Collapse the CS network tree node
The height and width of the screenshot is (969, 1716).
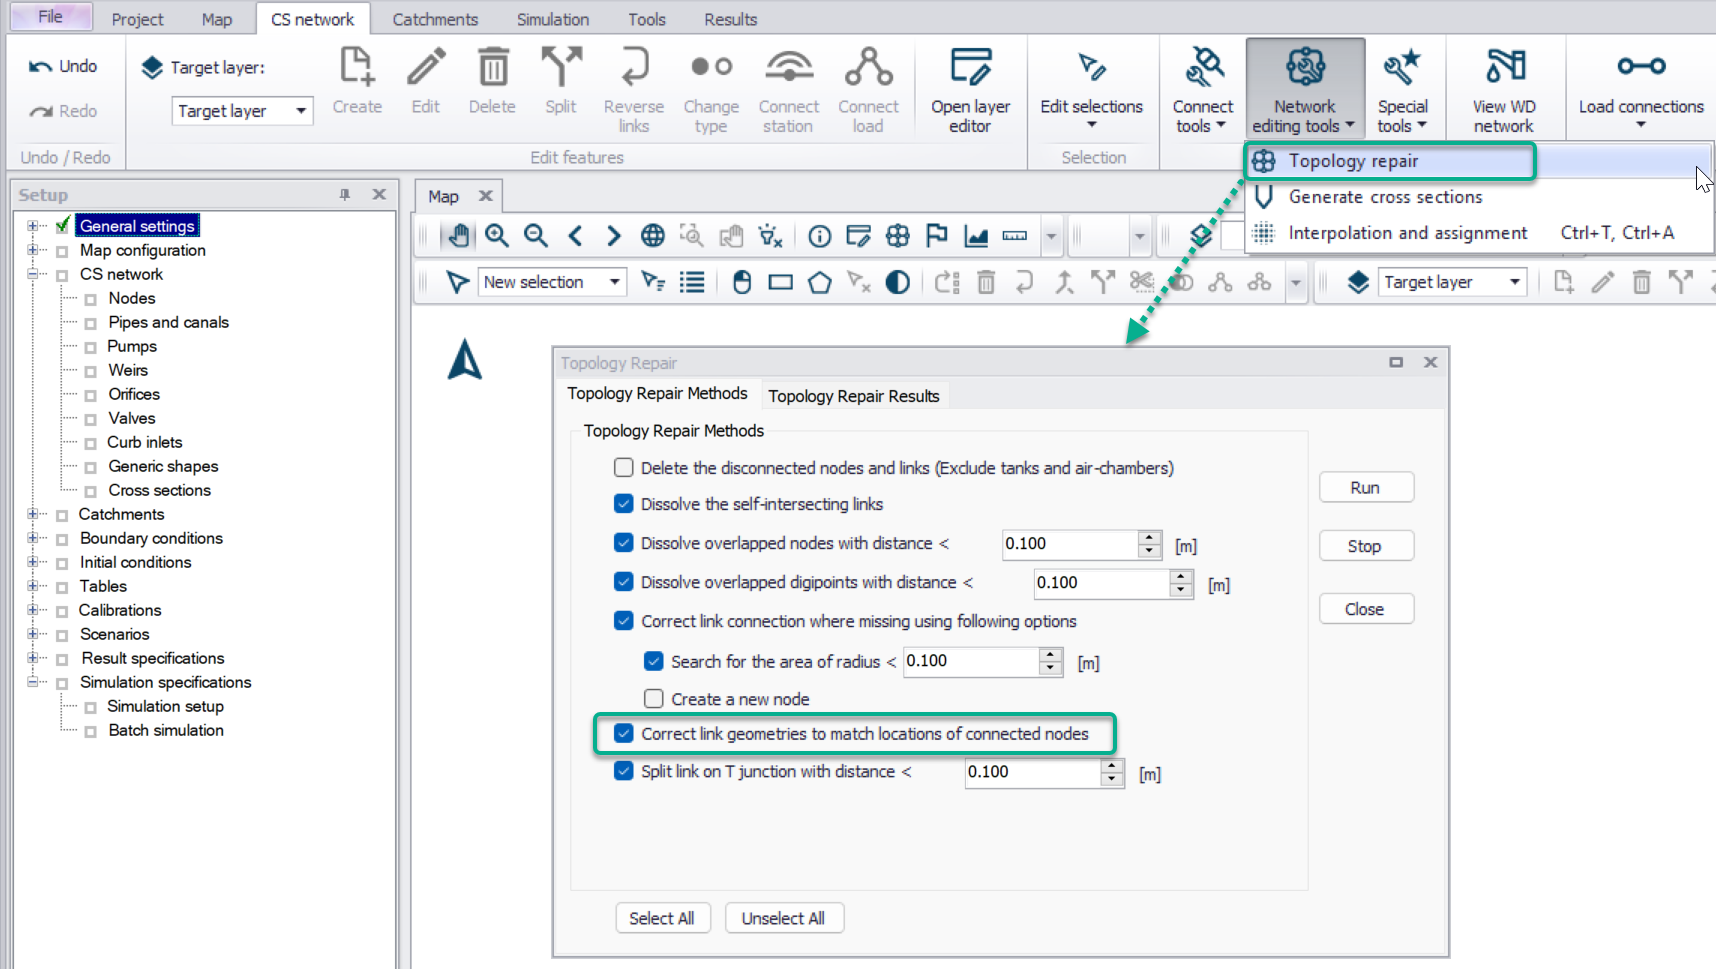pos(33,273)
